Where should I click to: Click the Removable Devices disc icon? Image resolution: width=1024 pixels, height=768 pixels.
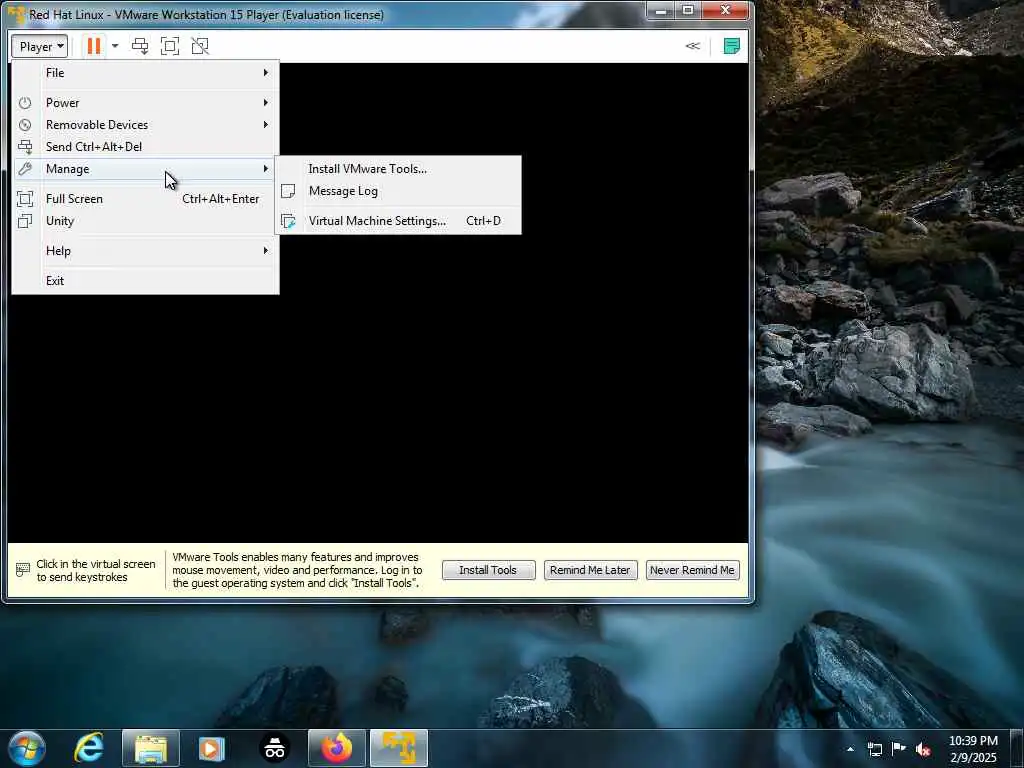25,125
